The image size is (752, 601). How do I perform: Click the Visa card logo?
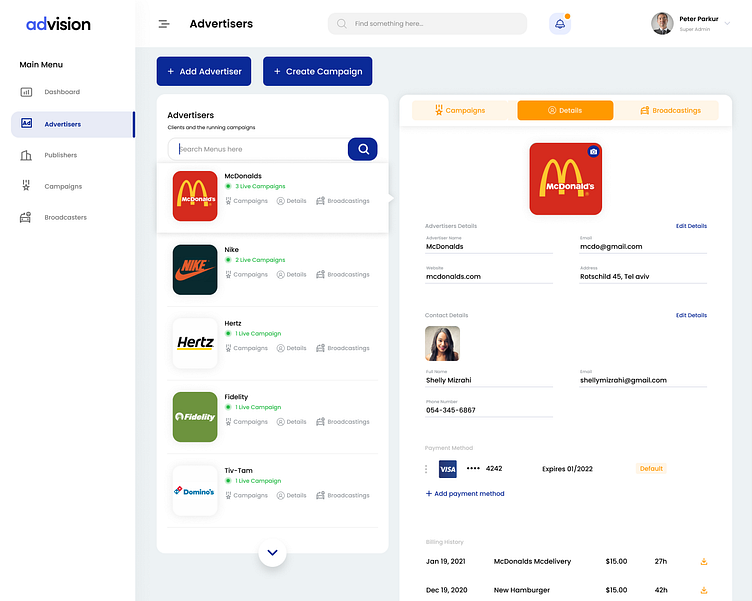pyautogui.click(x=447, y=469)
